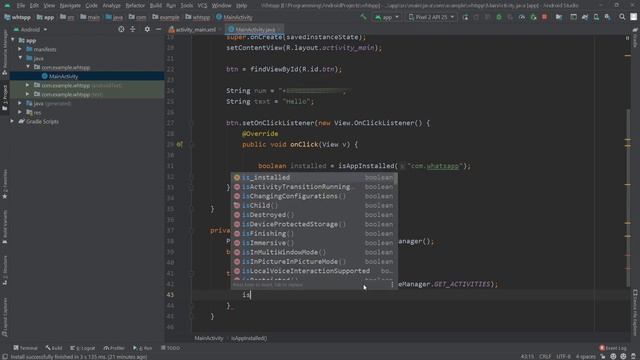This screenshot has height=360, width=640.
Task: Click MainActivity breadcrumb in navigation bar
Action: [234, 17]
